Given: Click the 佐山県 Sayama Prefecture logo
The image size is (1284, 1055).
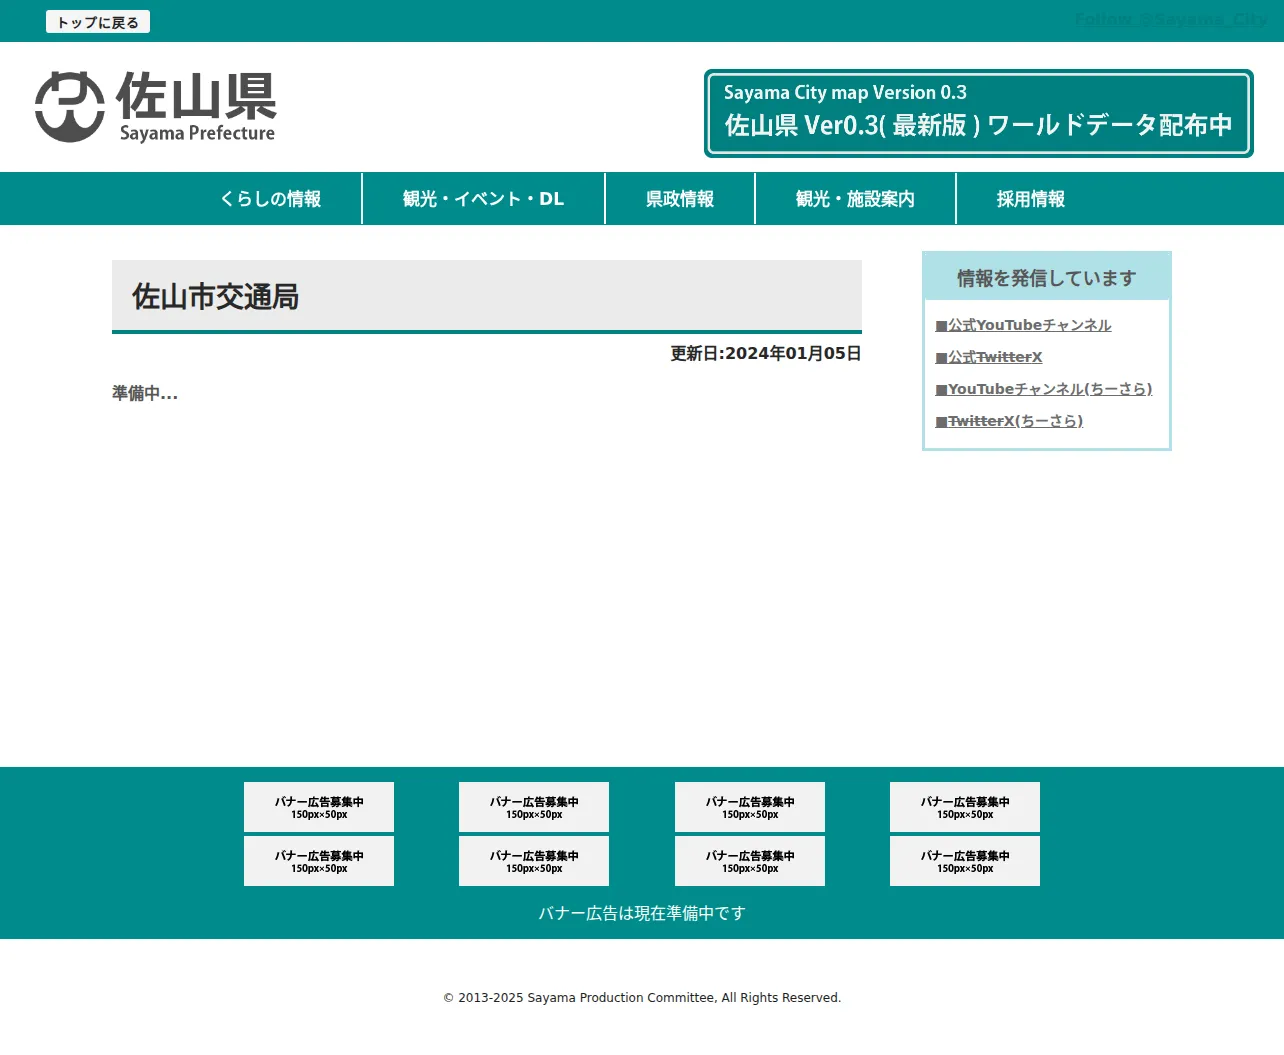Looking at the screenshot, I should (x=155, y=107).
